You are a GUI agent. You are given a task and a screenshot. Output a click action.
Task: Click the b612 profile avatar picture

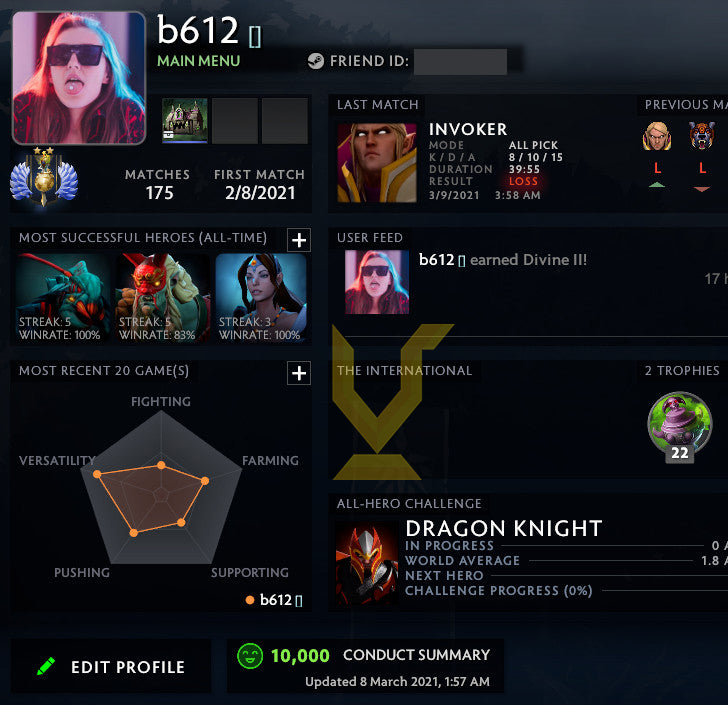[79, 78]
